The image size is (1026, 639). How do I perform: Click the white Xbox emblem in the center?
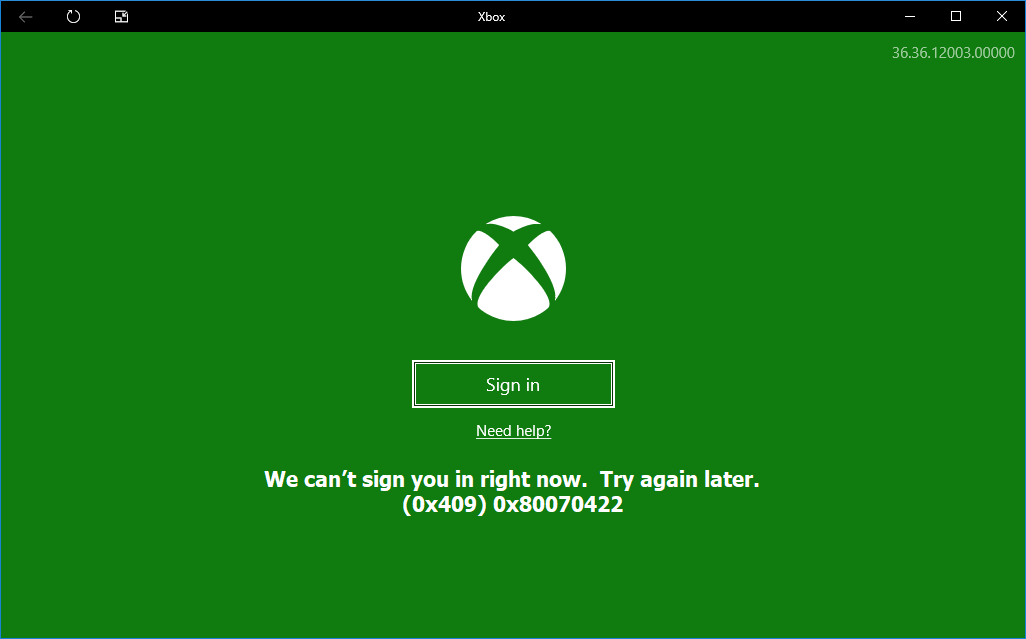pyautogui.click(x=513, y=269)
